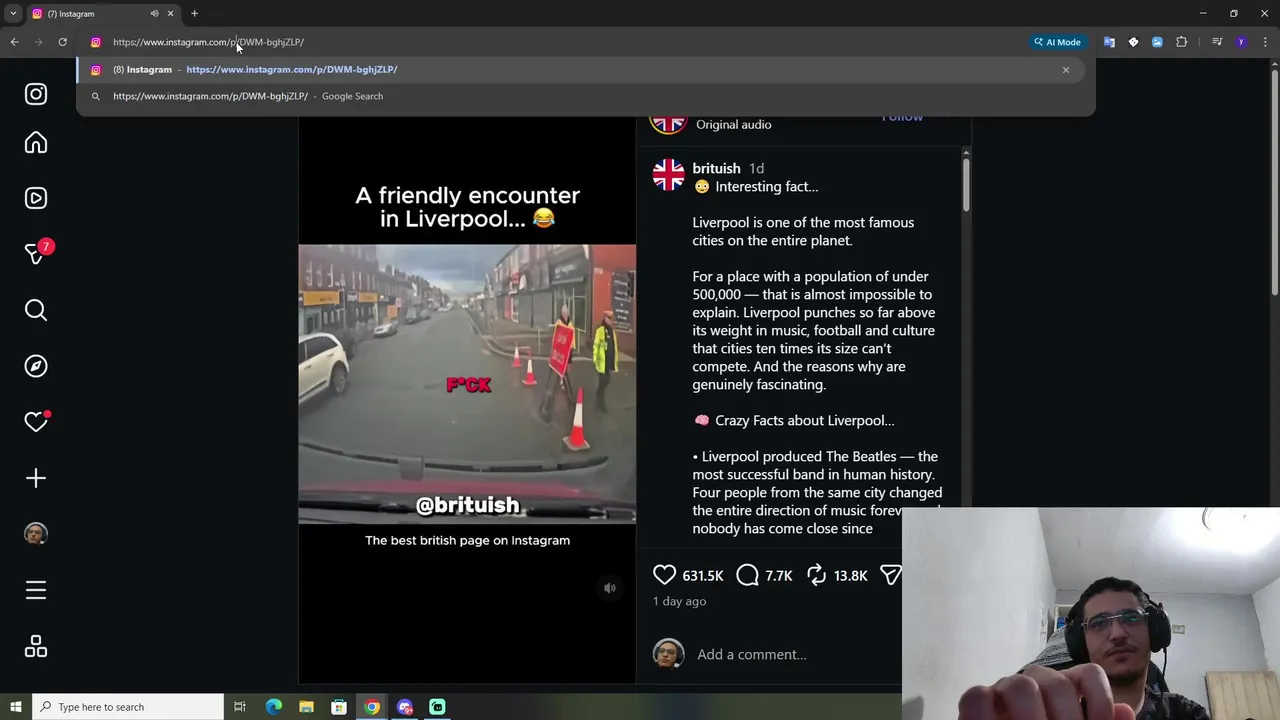Click the Add a comment field
Image resolution: width=1280 pixels, height=720 pixels.
click(752, 654)
